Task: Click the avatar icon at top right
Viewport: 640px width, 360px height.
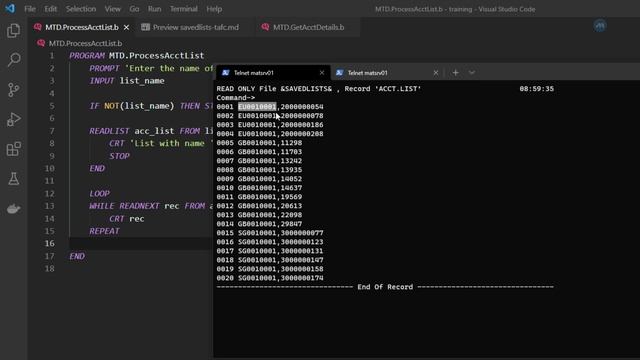Action: click(600, 26)
